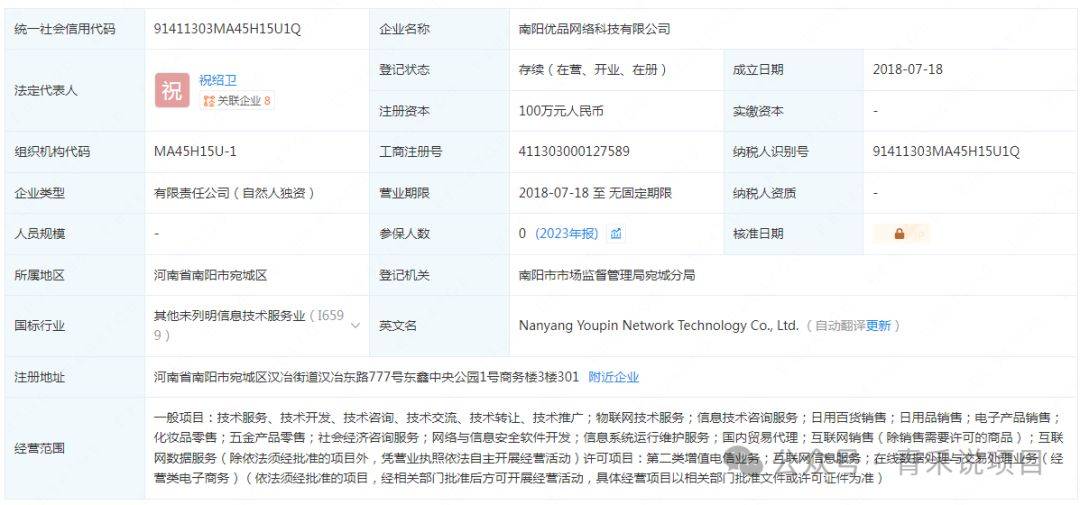
Task: Open the 附近企业 link
Action: coord(614,378)
